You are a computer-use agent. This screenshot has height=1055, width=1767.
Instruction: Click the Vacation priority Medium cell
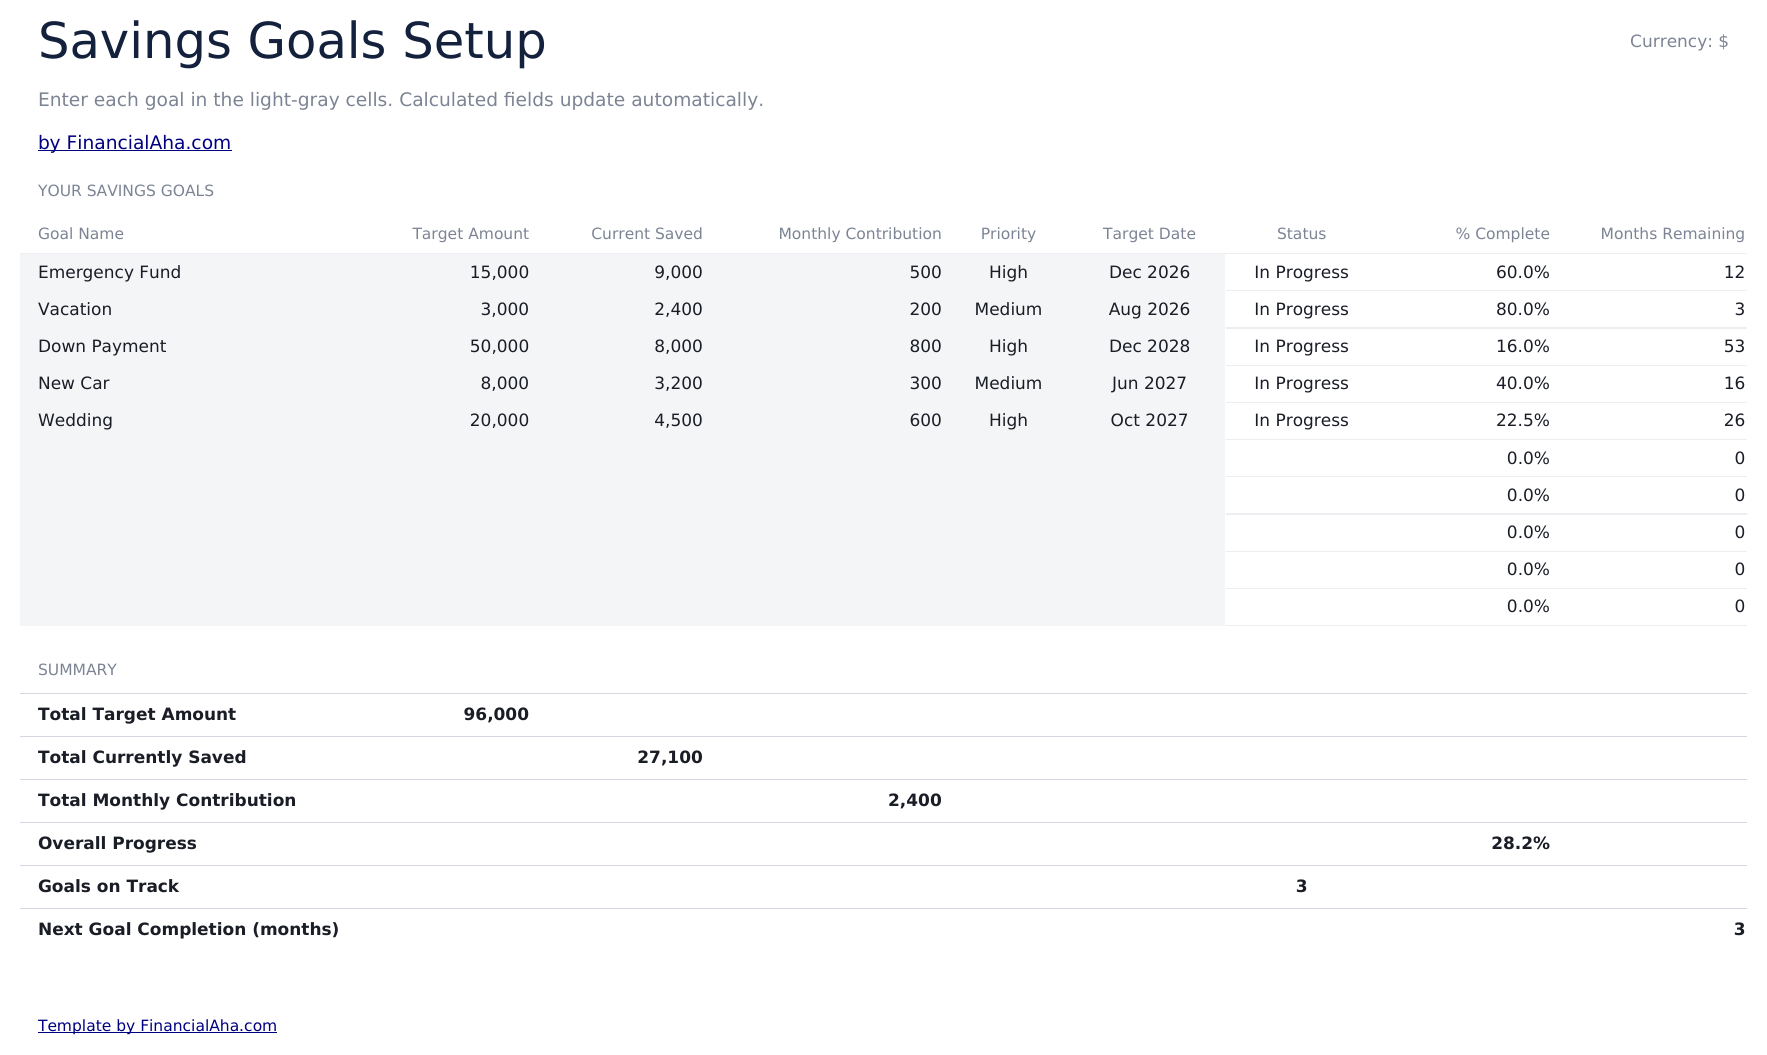1008,309
